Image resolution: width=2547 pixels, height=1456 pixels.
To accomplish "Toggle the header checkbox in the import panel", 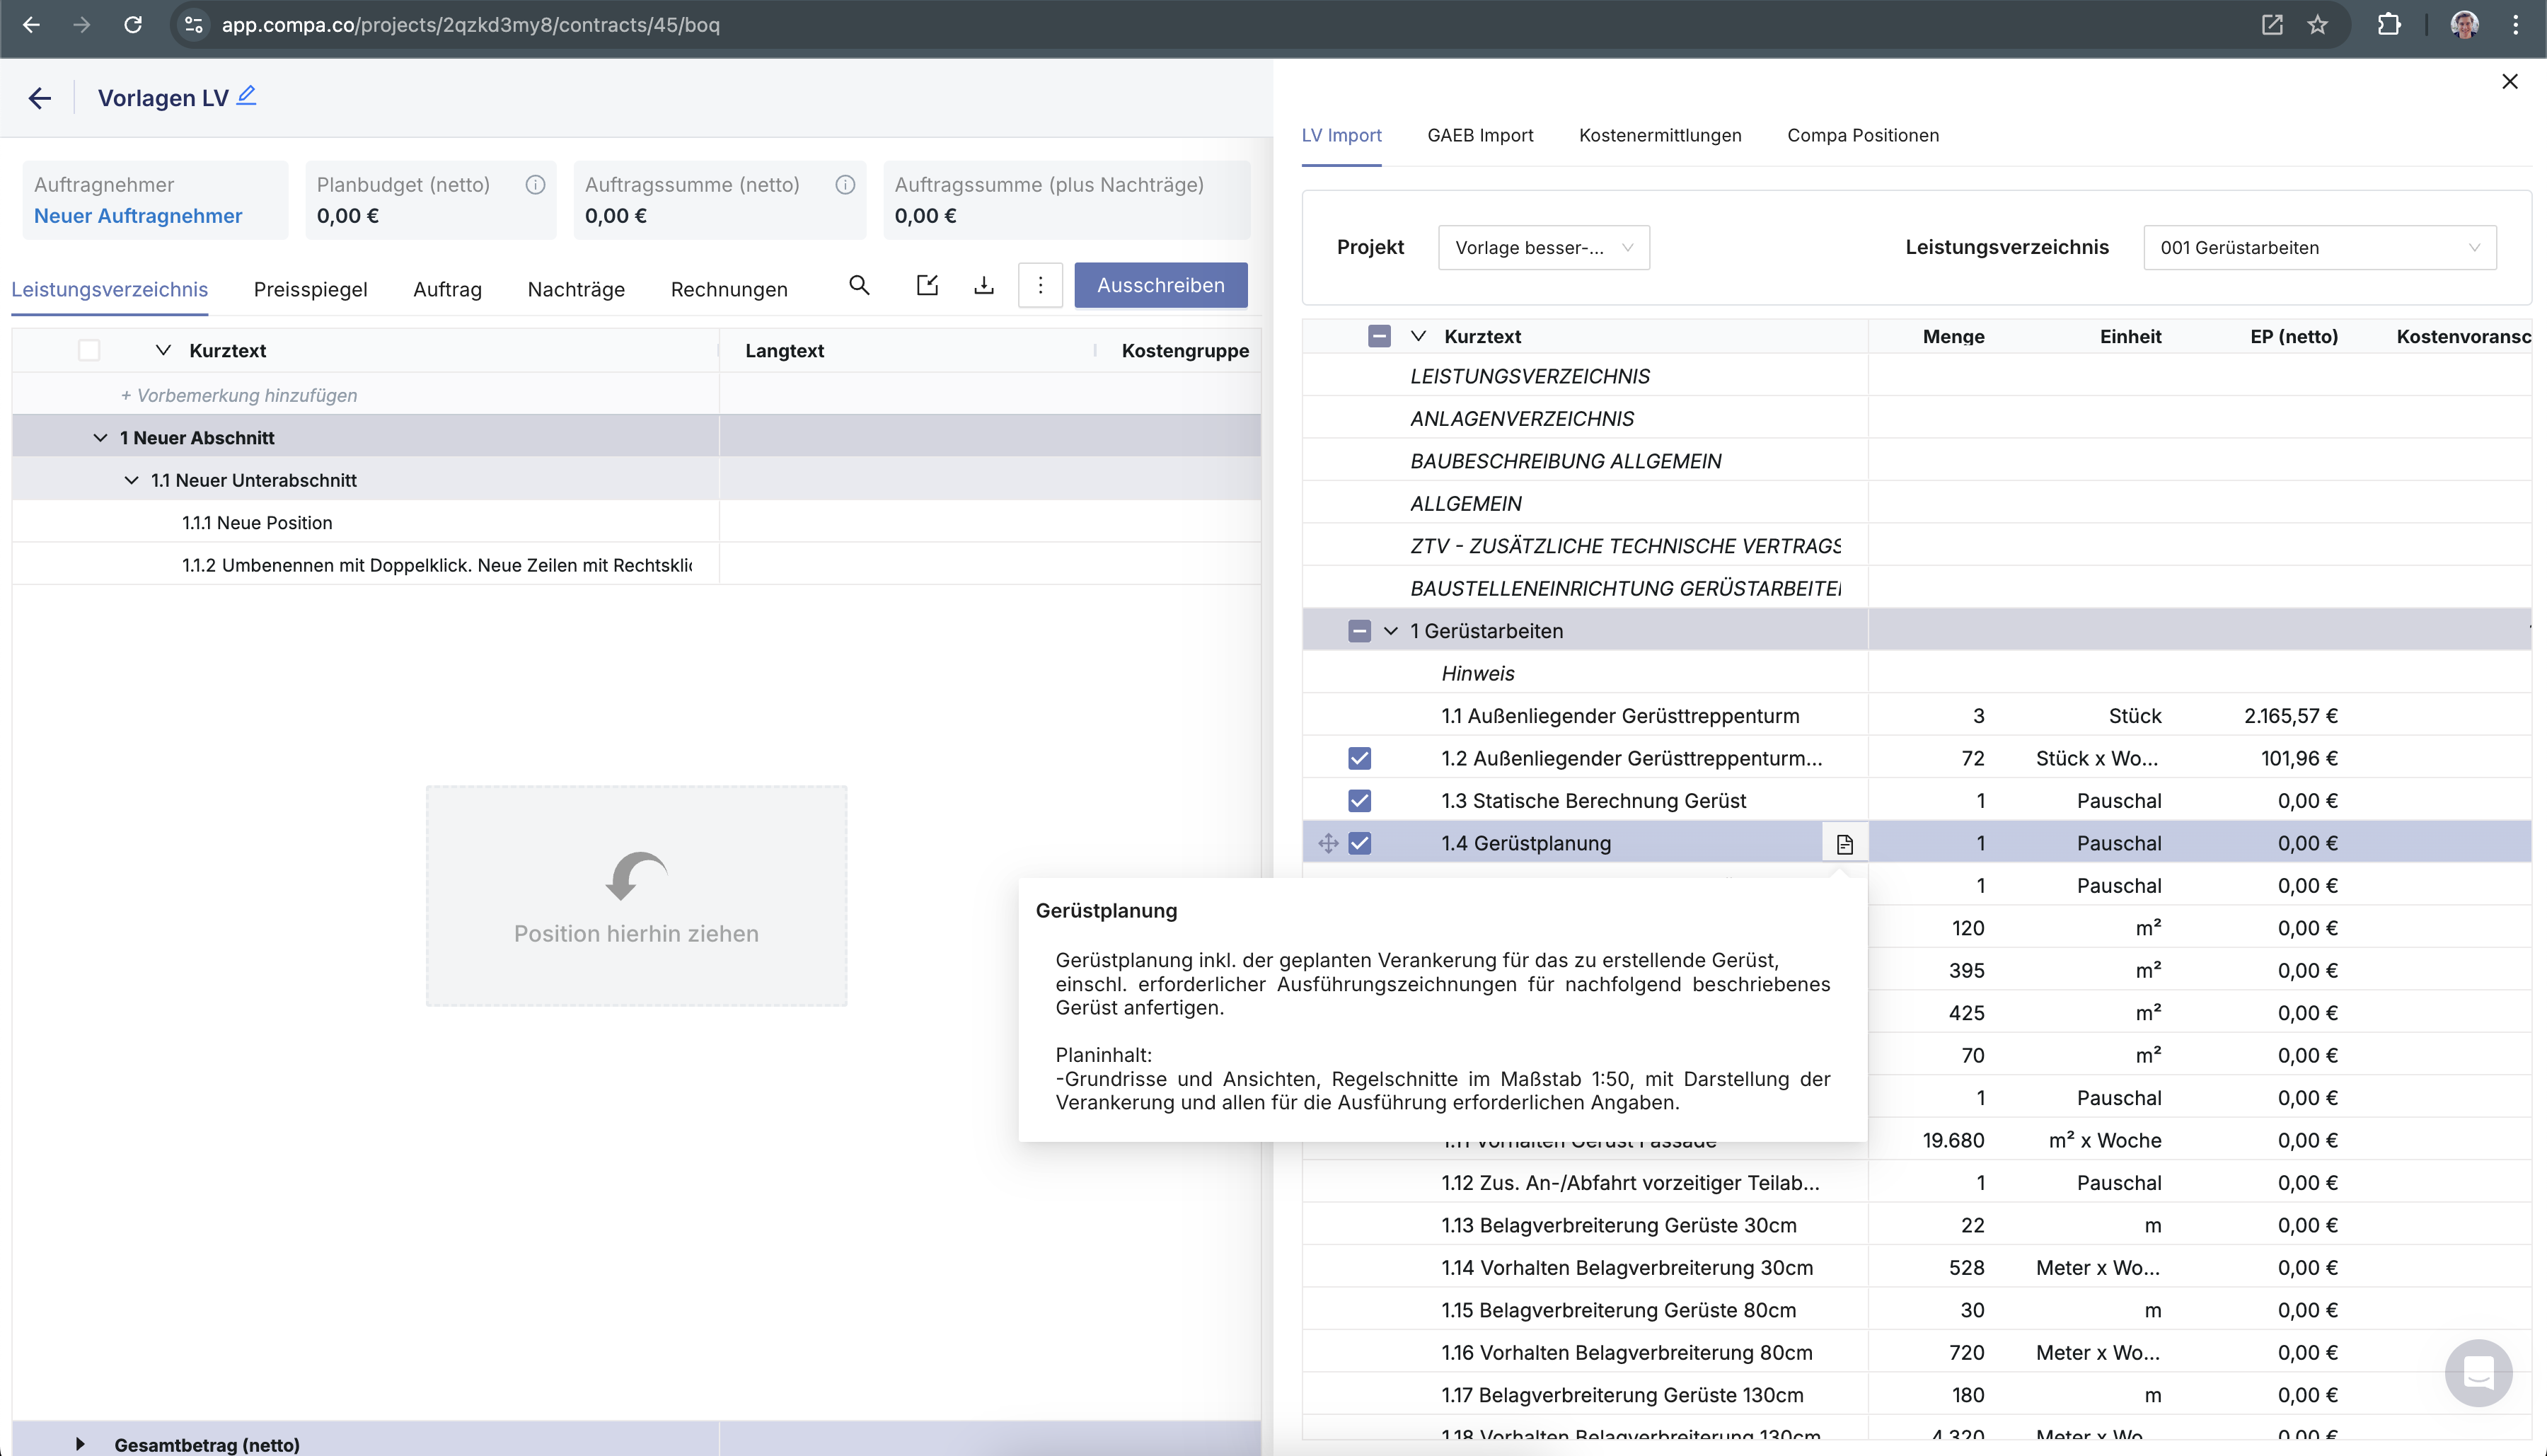I will [1379, 336].
